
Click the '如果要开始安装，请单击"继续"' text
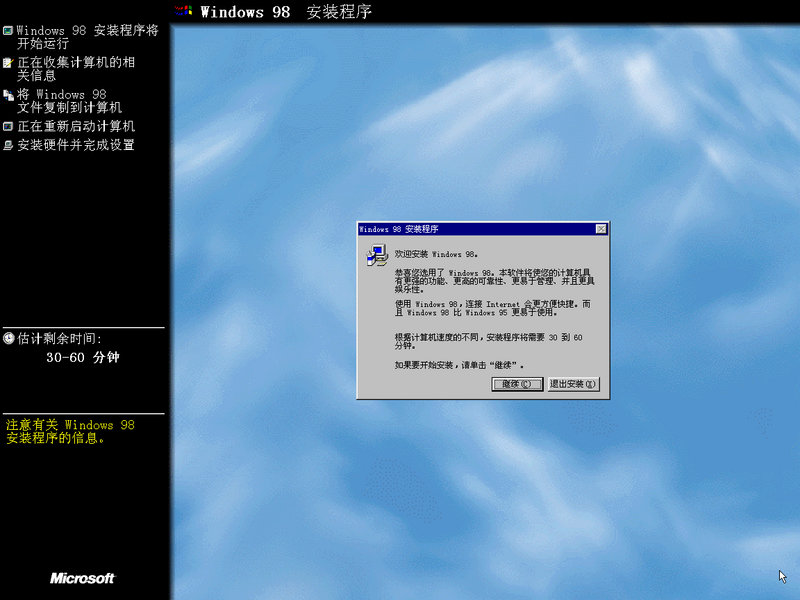click(x=459, y=365)
